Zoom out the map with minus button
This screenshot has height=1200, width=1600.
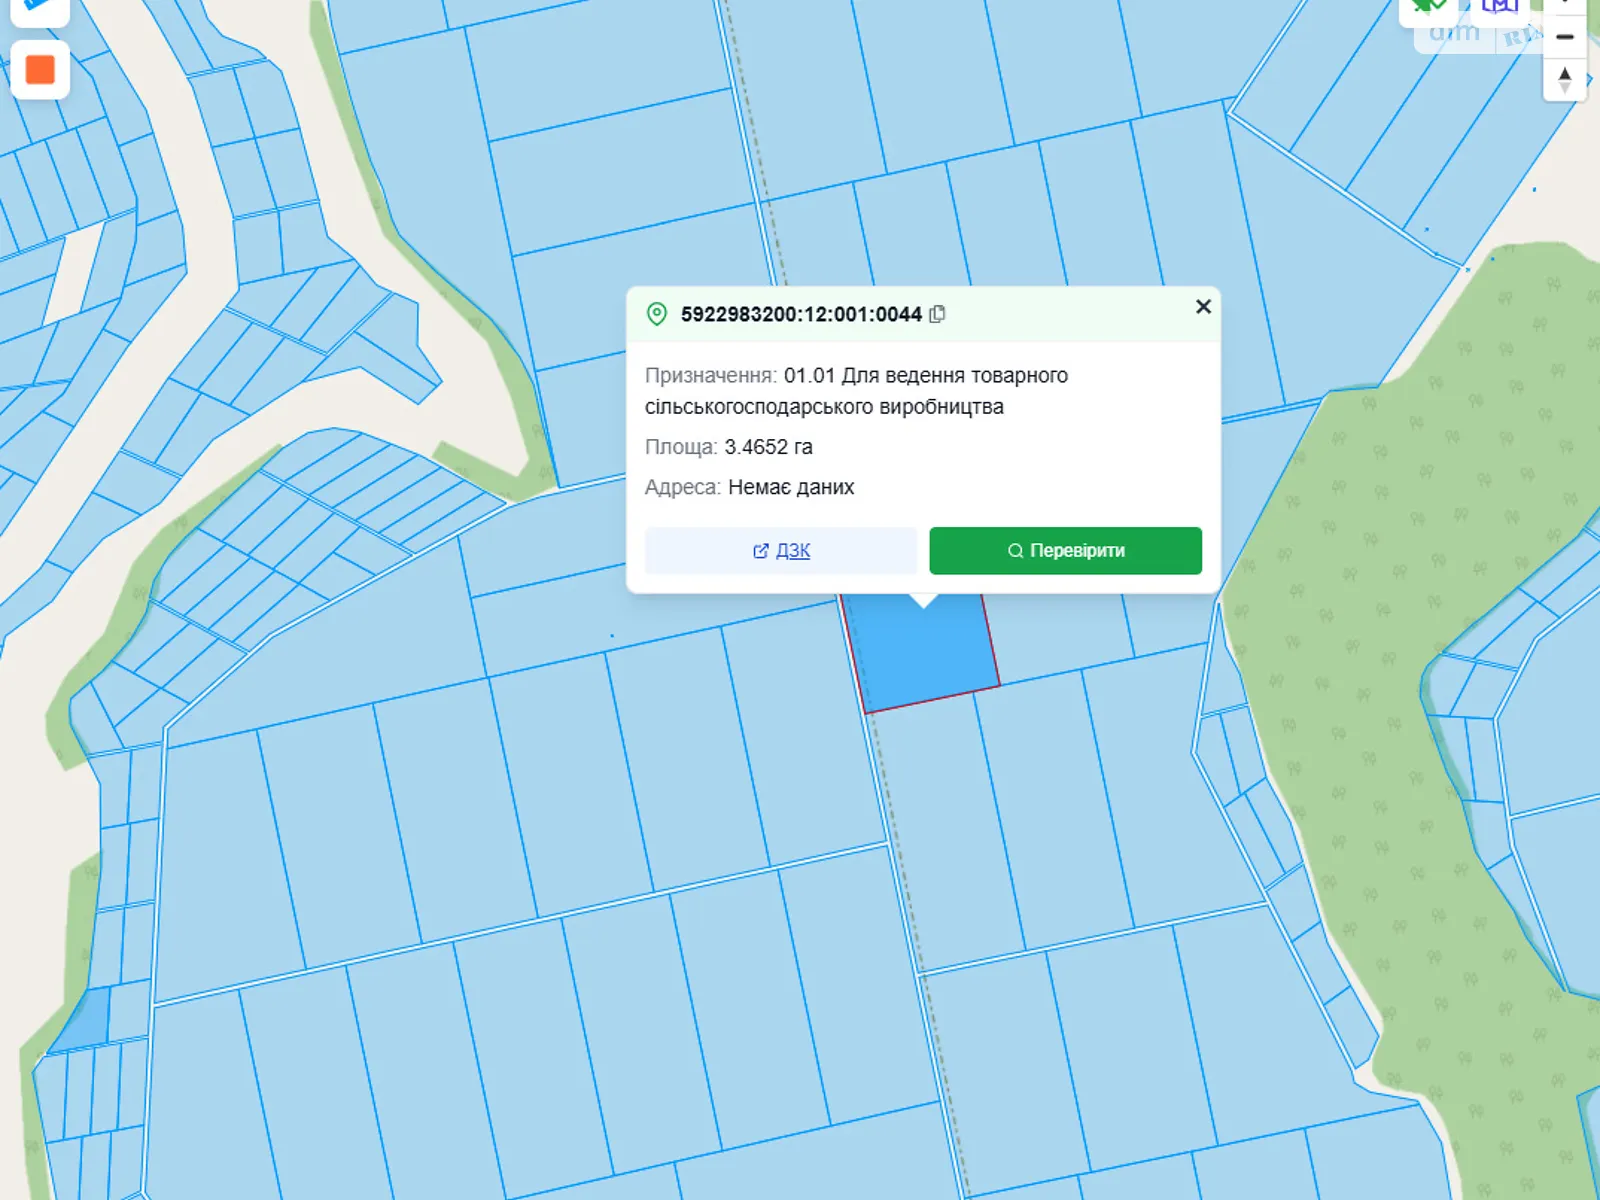(x=1565, y=38)
